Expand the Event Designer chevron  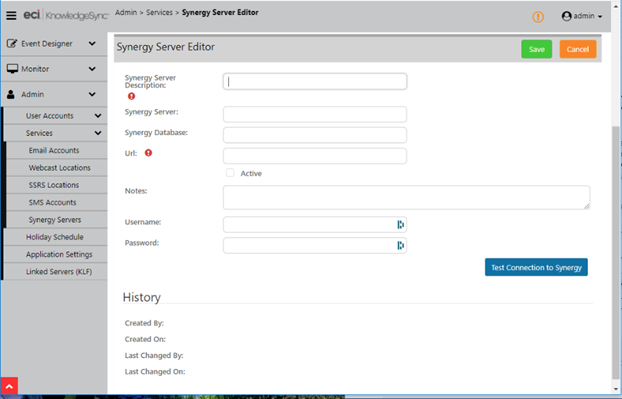tap(92, 43)
